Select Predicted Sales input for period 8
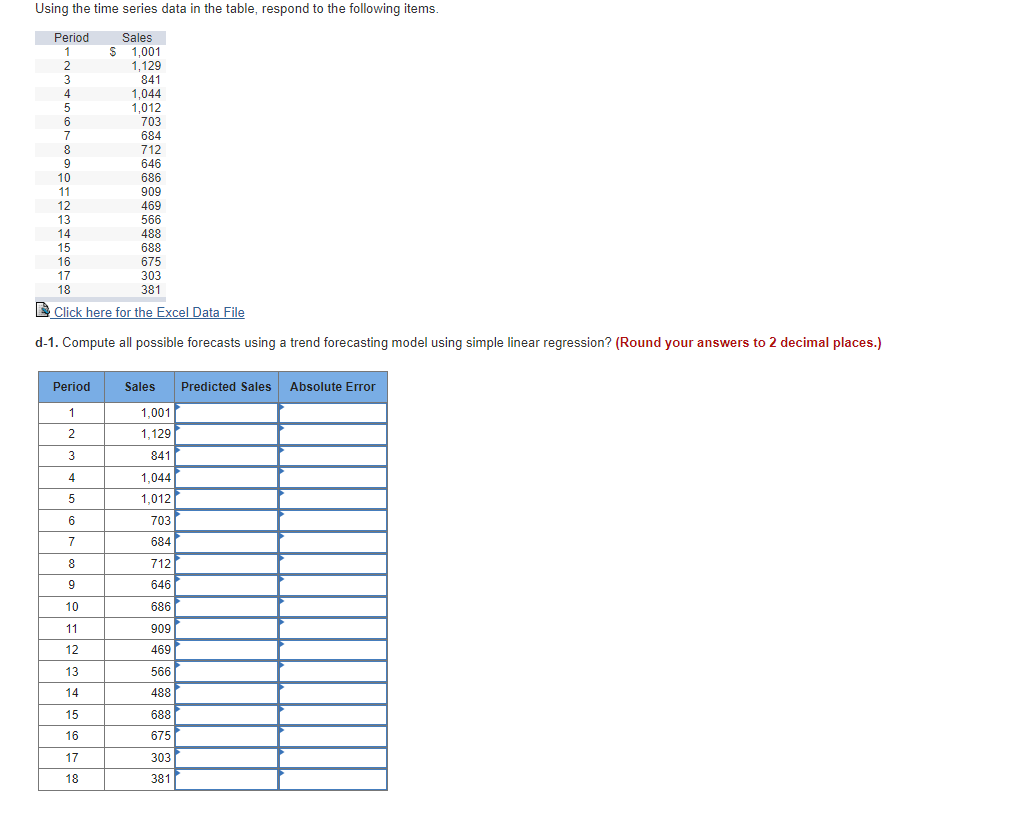Image resolution: width=1016 pixels, height=825 pixels. point(227,564)
